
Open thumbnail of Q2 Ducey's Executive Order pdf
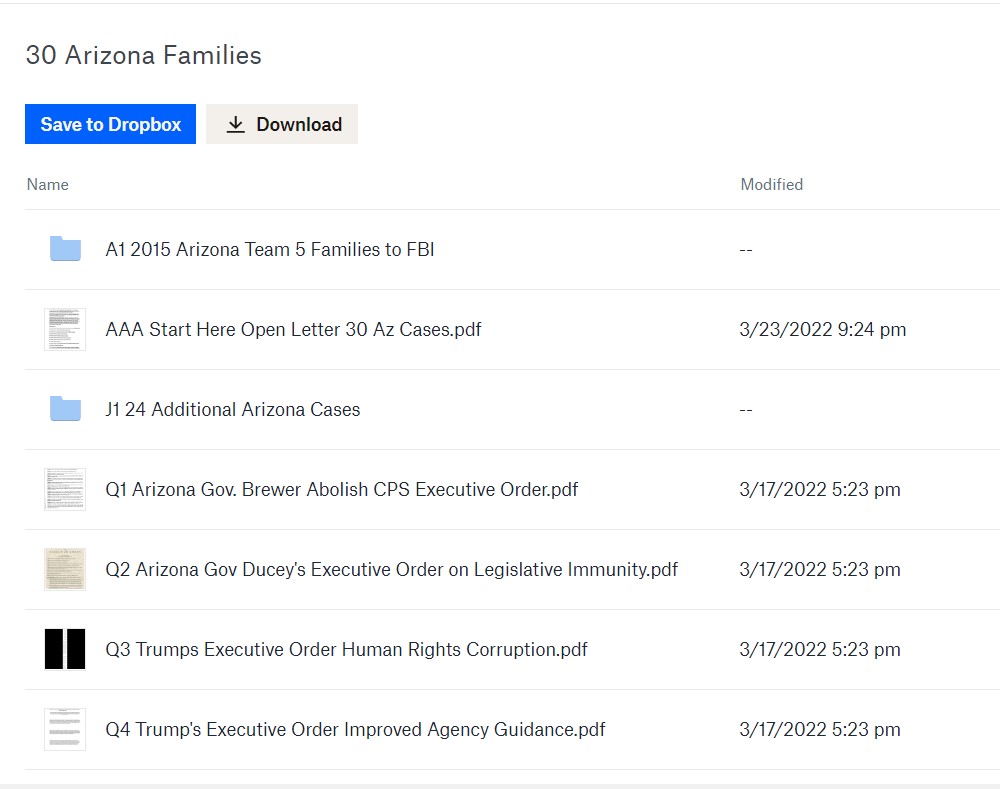(65, 569)
